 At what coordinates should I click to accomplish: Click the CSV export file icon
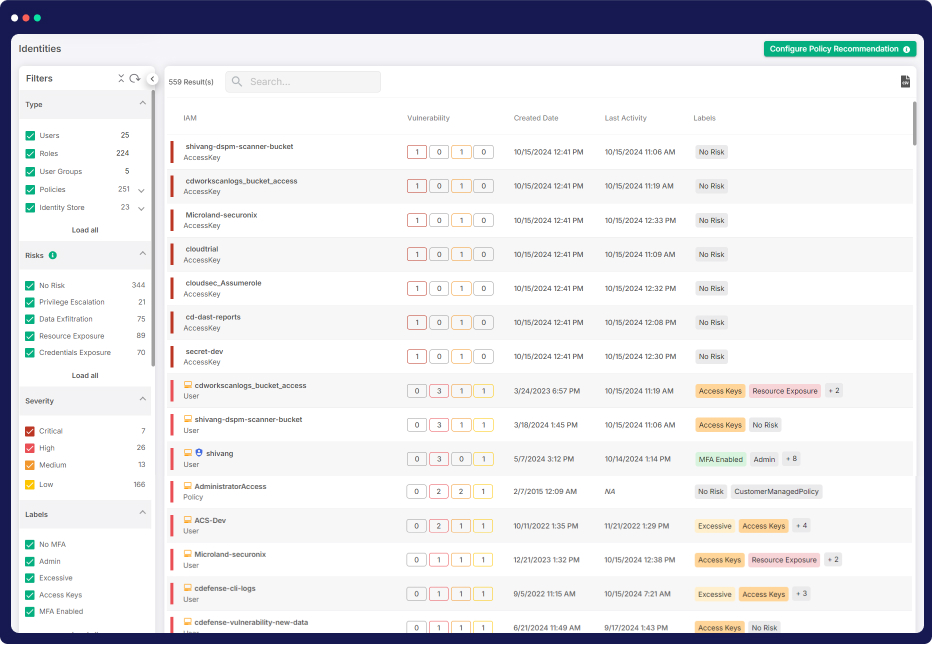tap(905, 82)
